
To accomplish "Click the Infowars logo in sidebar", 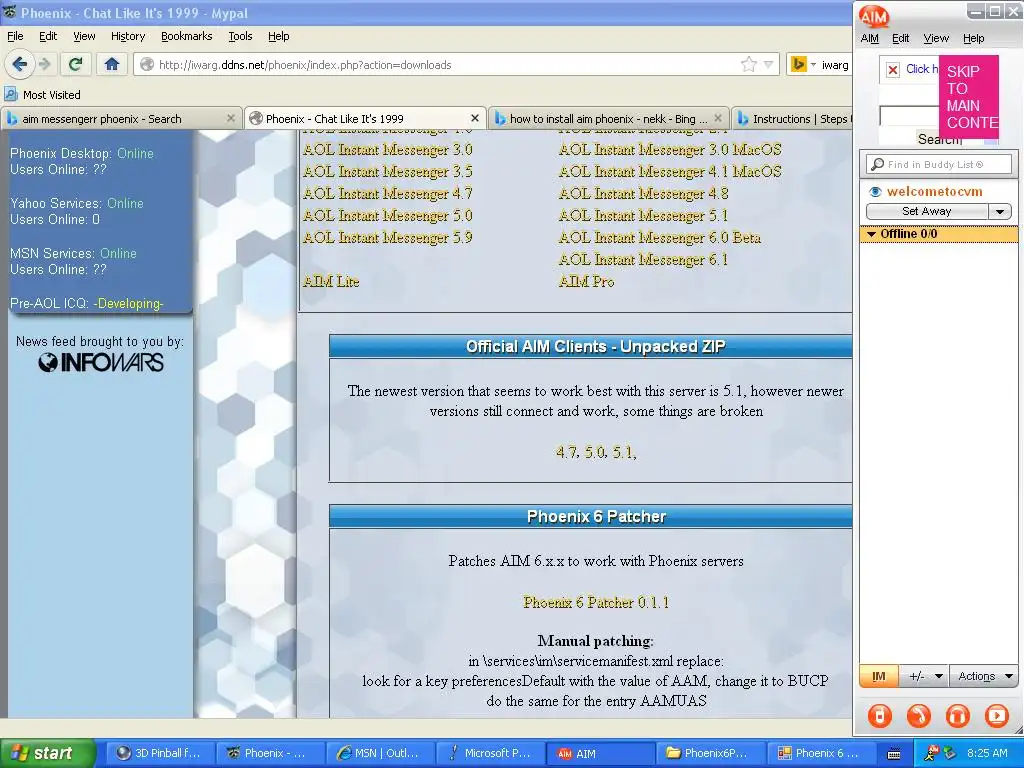I will [101, 362].
